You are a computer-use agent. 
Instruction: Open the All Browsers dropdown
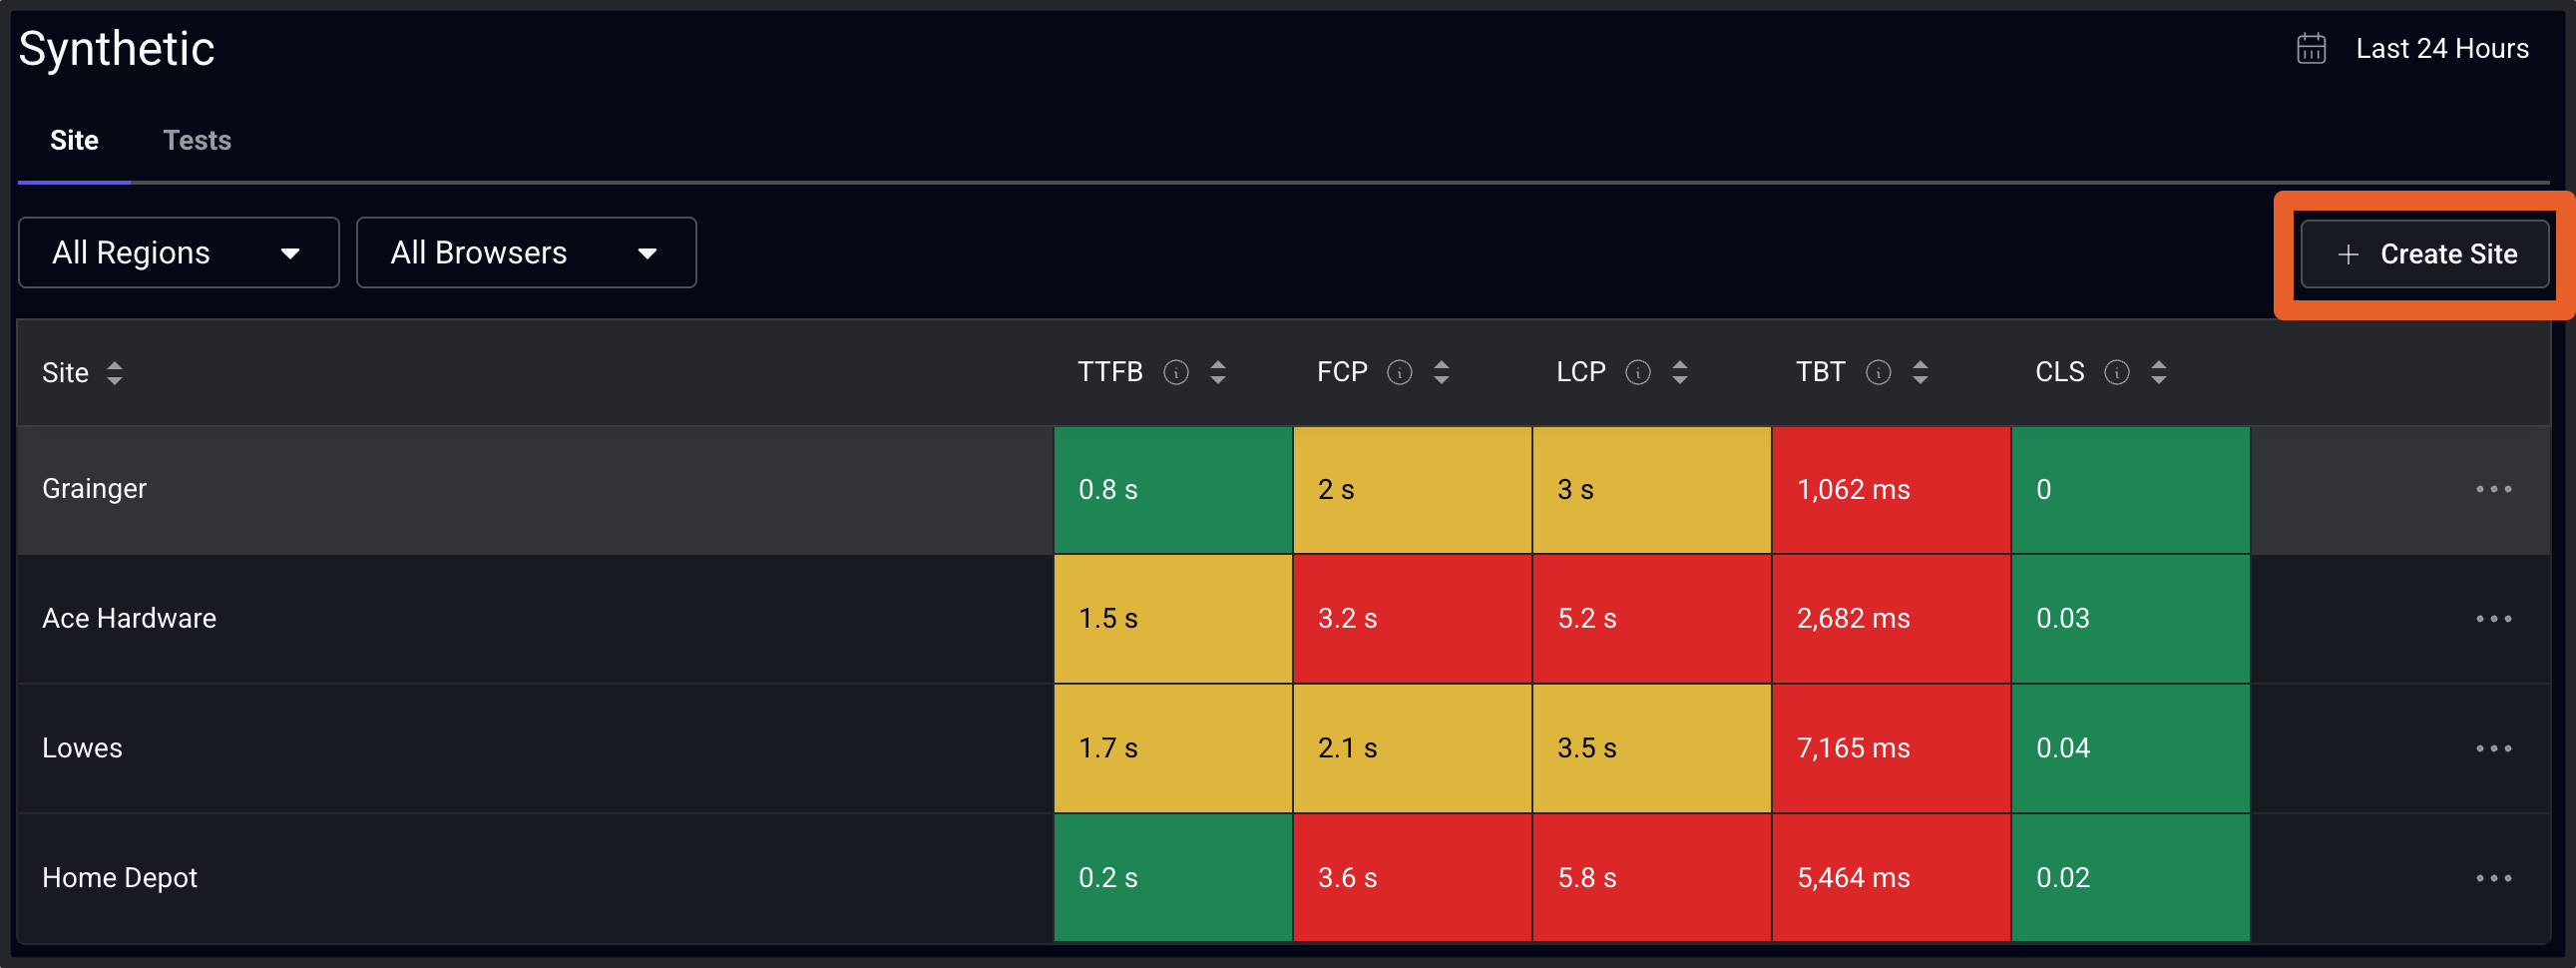pyautogui.click(x=527, y=252)
